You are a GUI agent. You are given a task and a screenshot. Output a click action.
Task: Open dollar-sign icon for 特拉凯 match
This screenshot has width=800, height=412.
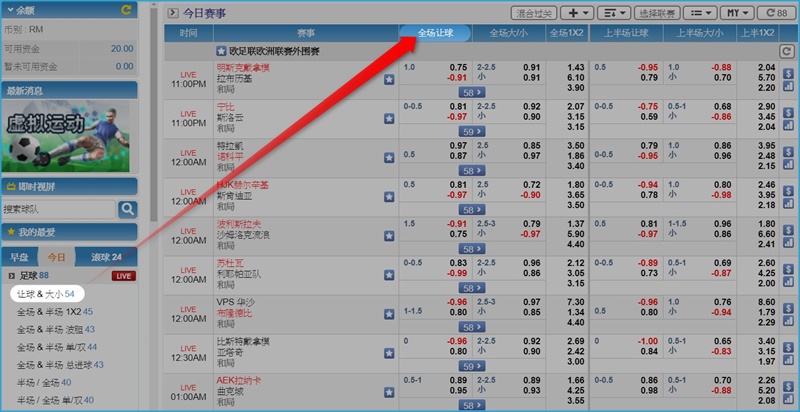tap(788, 152)
